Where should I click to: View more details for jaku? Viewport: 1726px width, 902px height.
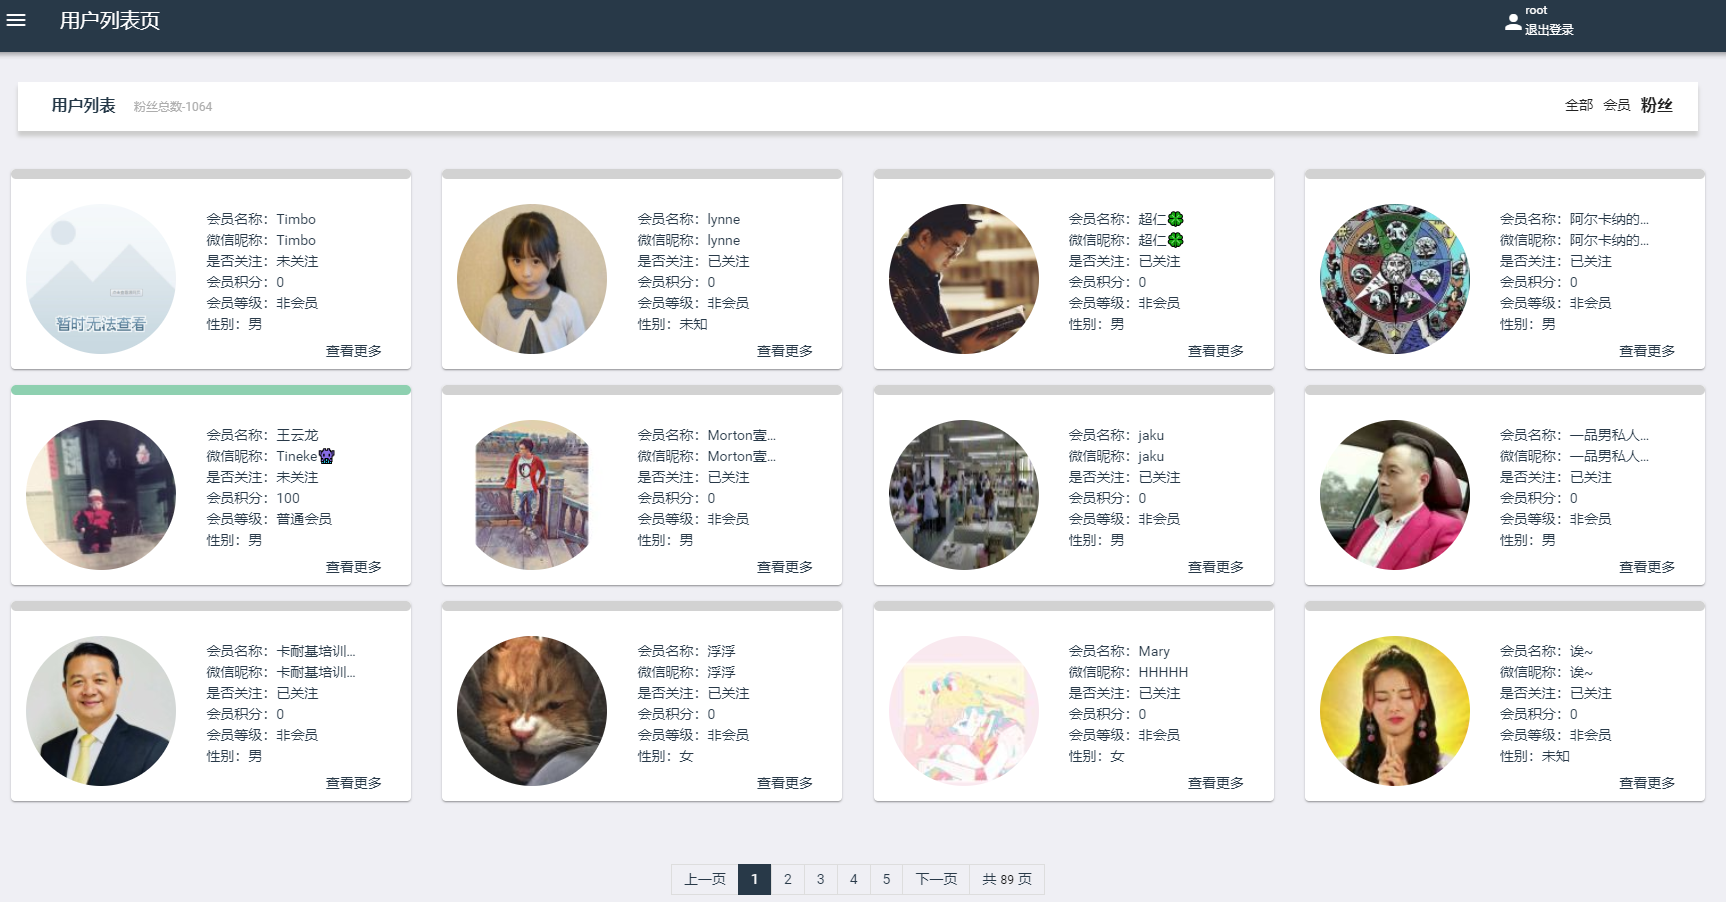pyautogui.click(x=1215, y=567)
